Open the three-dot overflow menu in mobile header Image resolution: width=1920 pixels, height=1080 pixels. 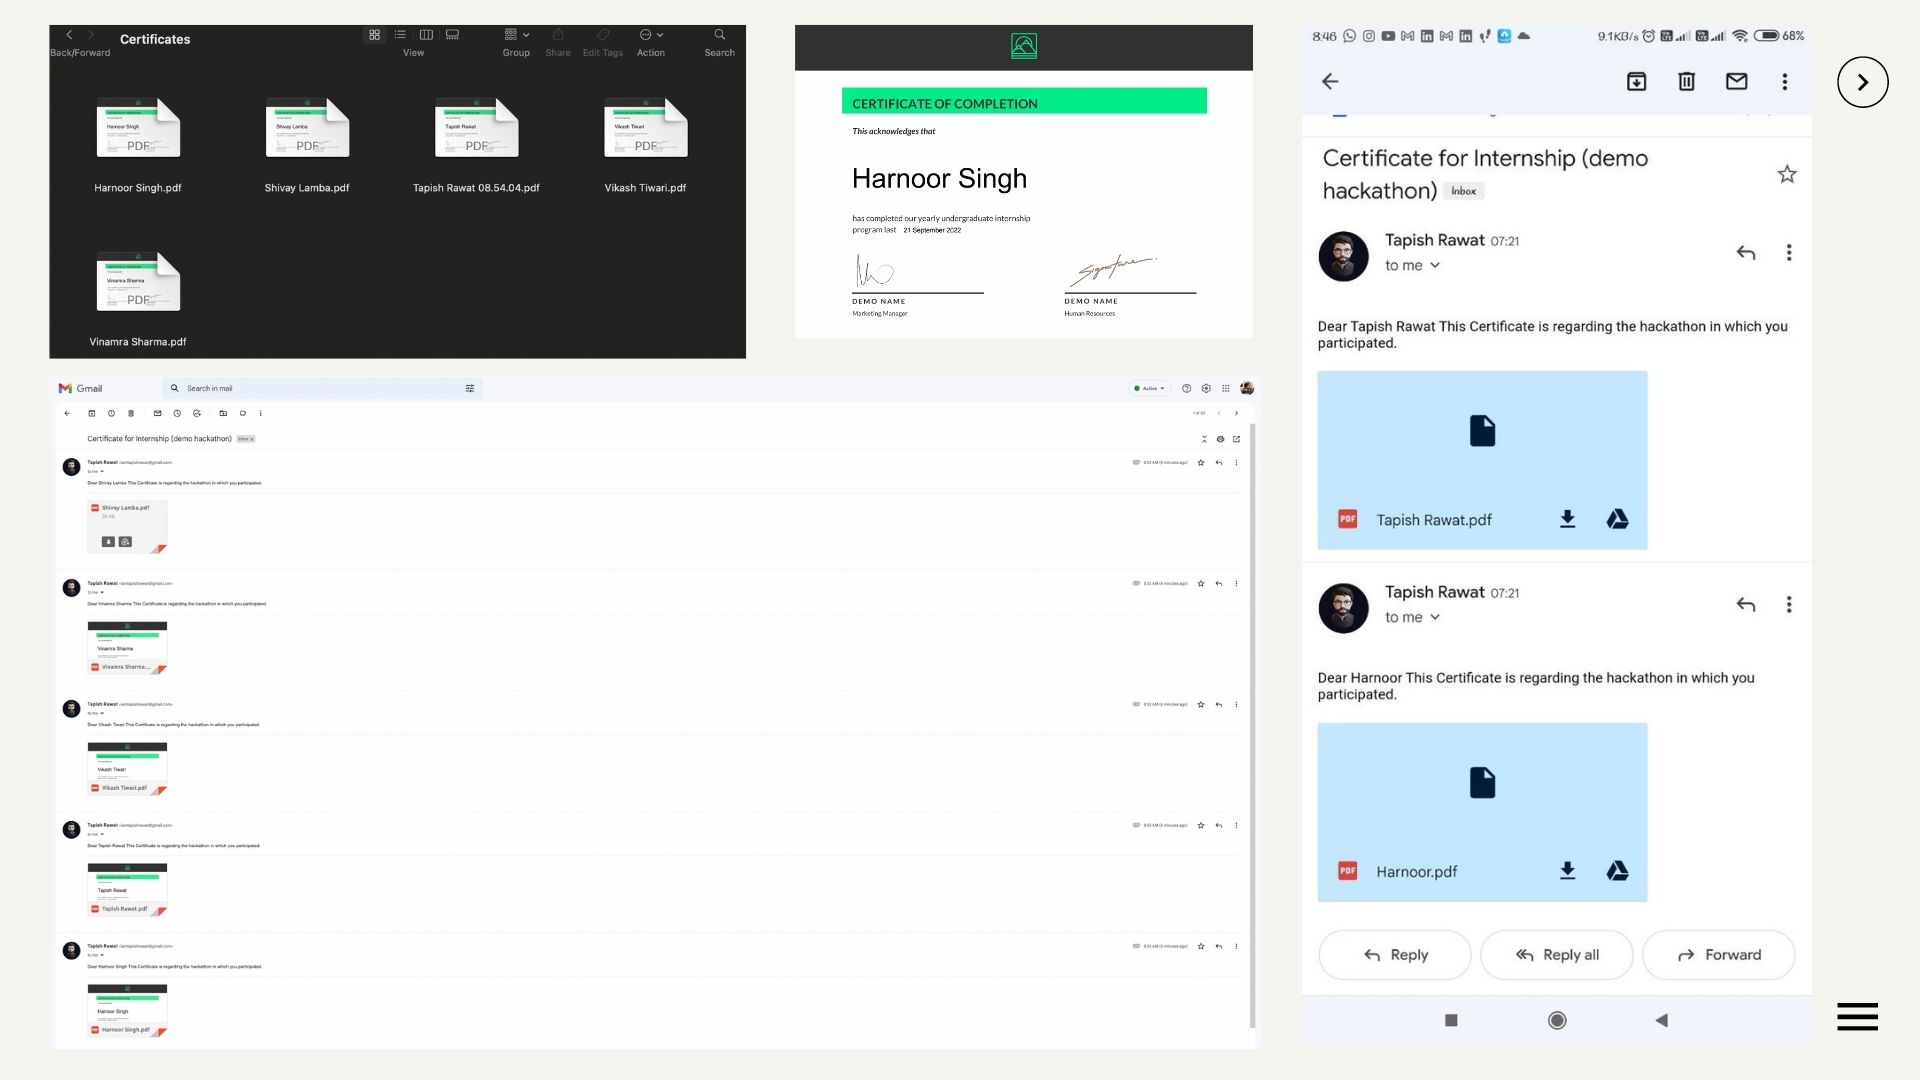click(1784, 82)
